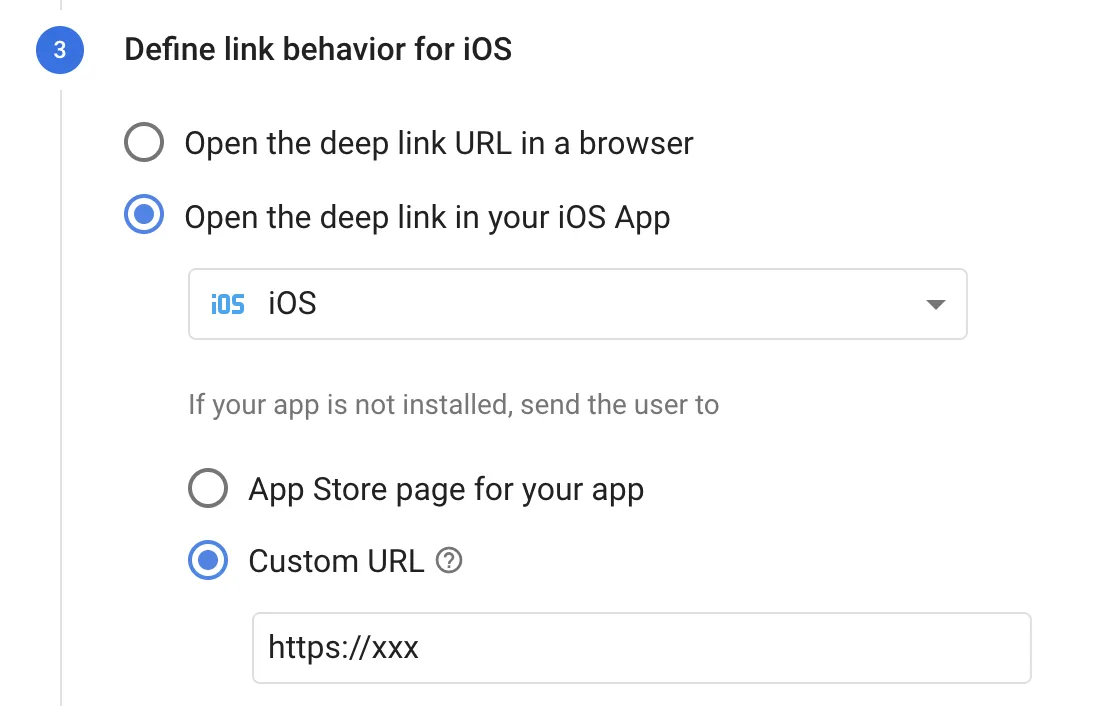Click 'Open the deep link in your iOS App' label
The image size is (1096, 706).
pos(427,216)
